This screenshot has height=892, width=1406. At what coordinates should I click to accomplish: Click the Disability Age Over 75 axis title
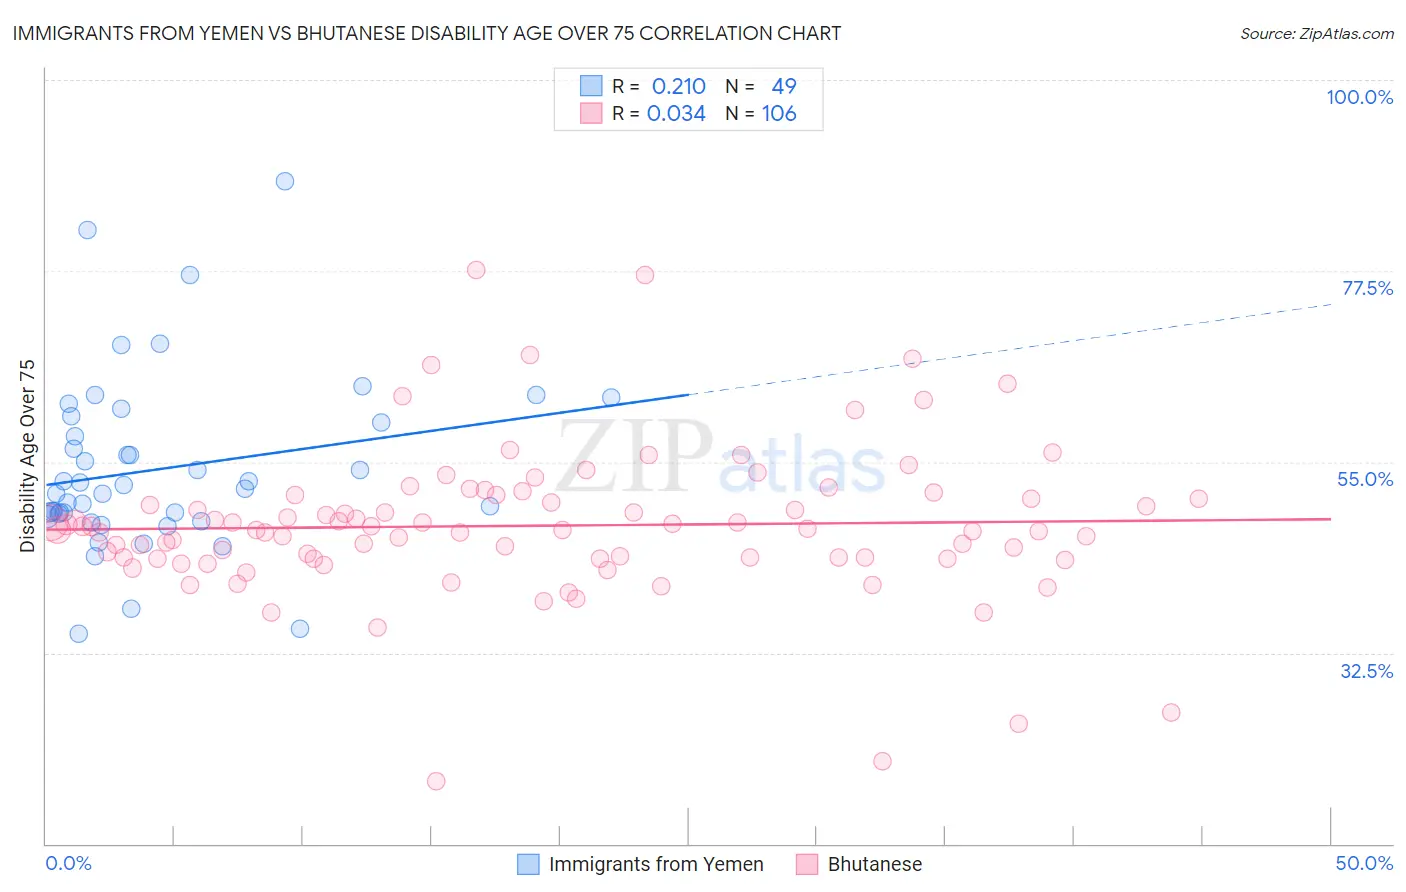tap(27, 456)
